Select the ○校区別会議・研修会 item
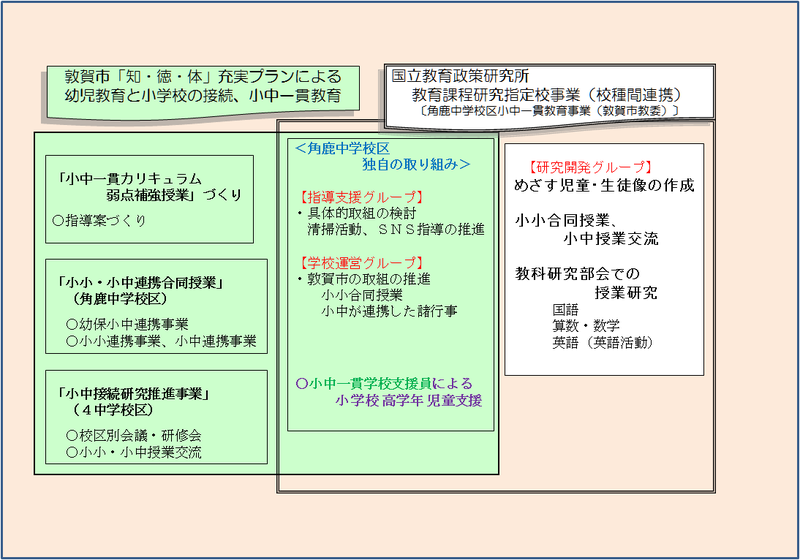800x560 pixels. tap(133, 436)
